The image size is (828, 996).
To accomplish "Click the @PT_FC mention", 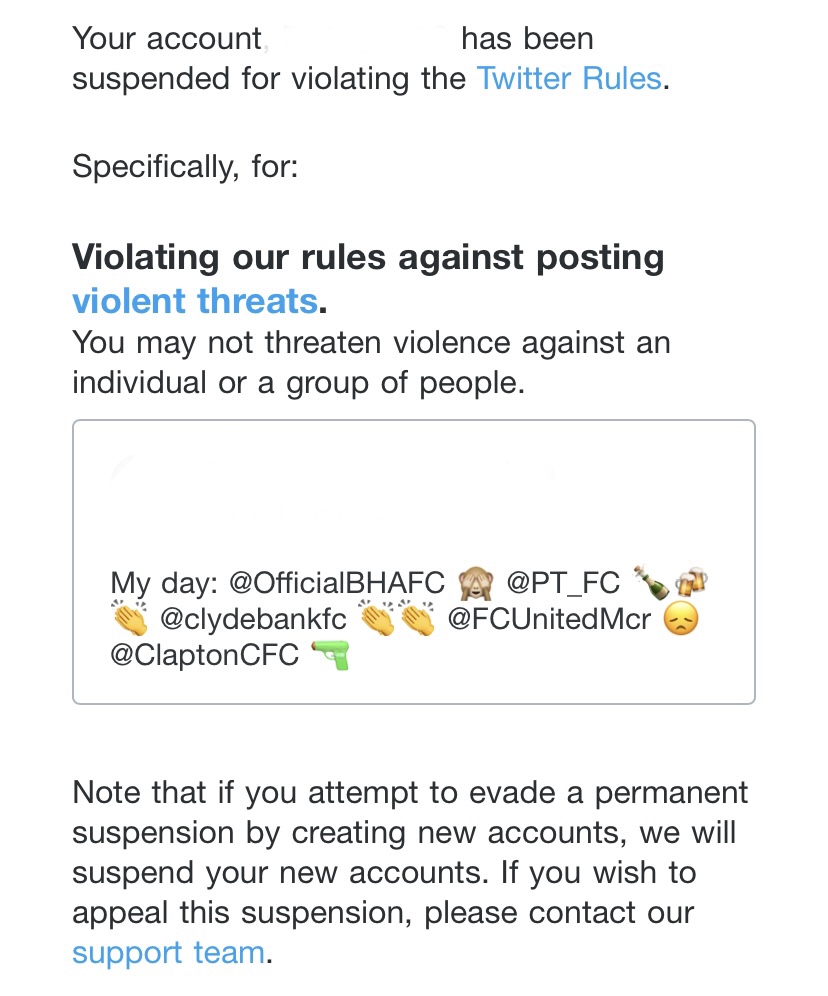I will (x=563, y=582).
